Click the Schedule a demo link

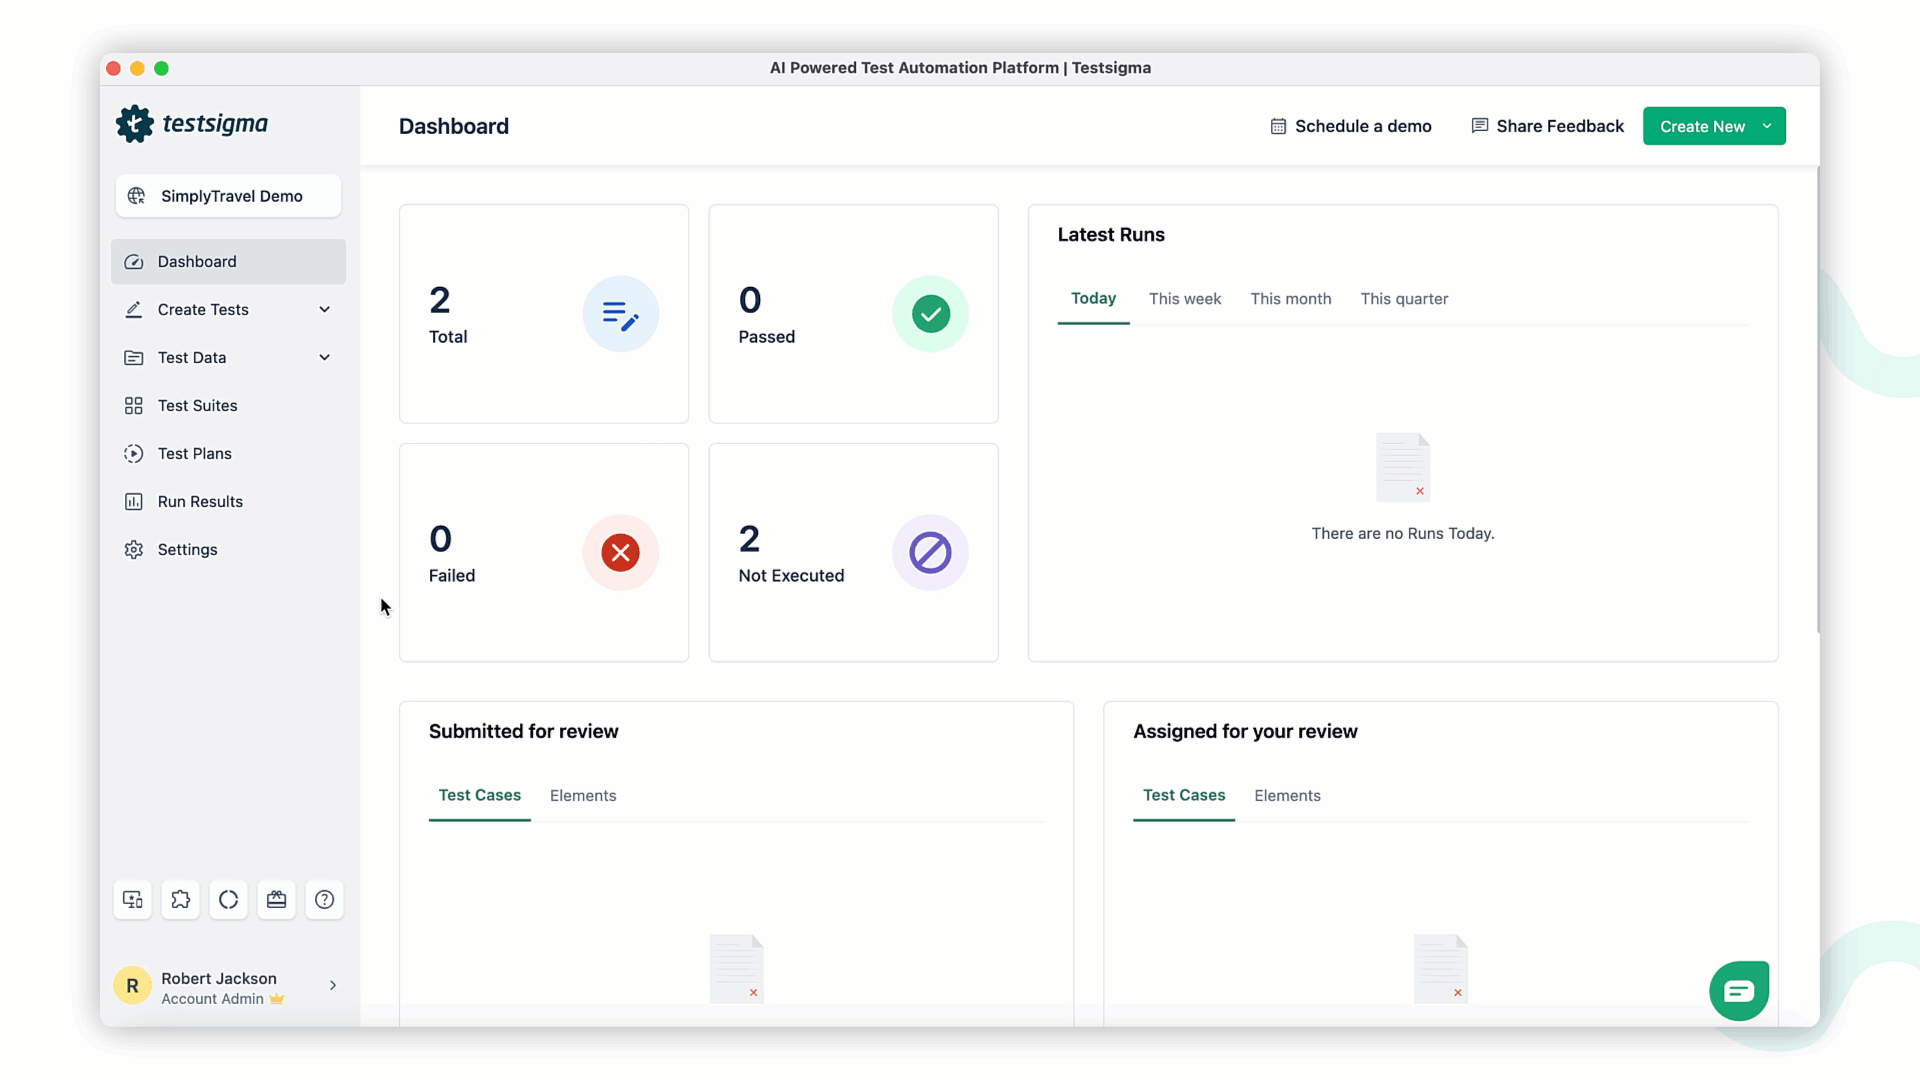point(1351,126)
